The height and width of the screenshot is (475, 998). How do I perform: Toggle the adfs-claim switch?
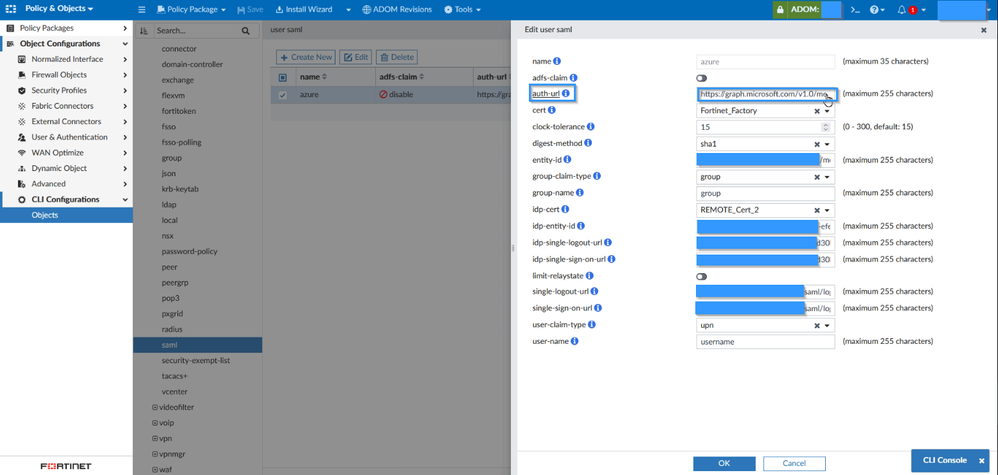coord(701,78)
